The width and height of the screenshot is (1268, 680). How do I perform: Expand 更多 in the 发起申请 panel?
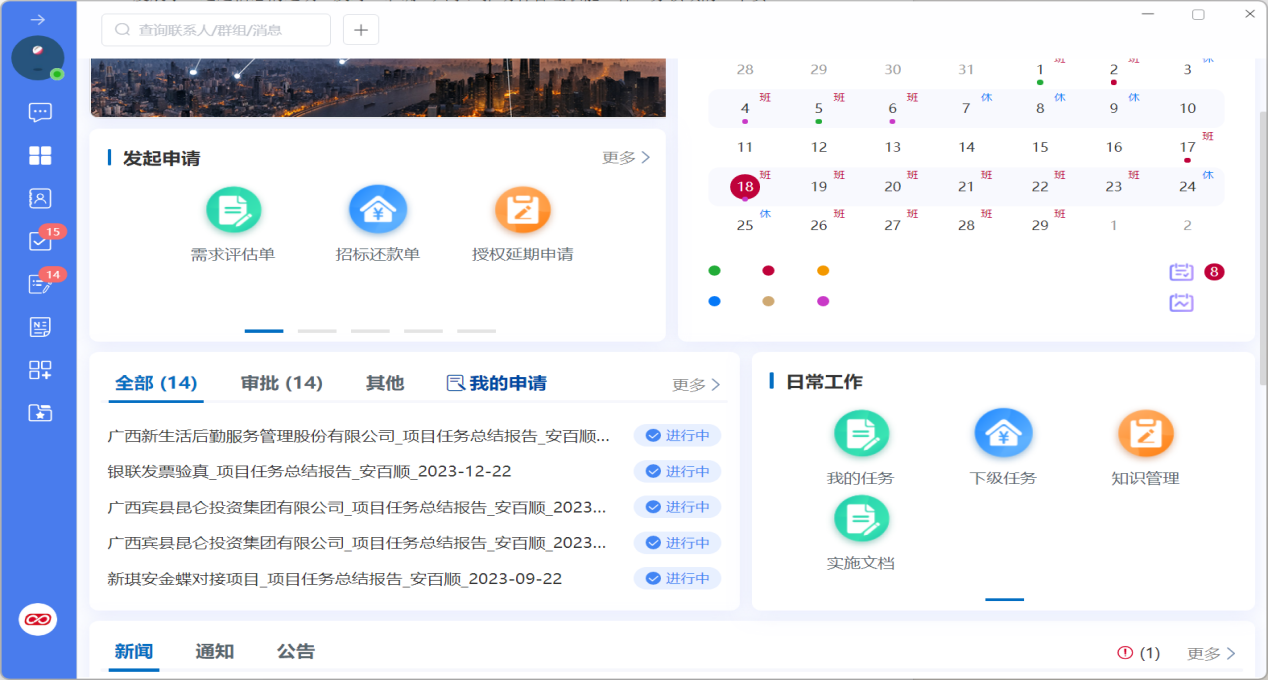(x=626, y=158)
